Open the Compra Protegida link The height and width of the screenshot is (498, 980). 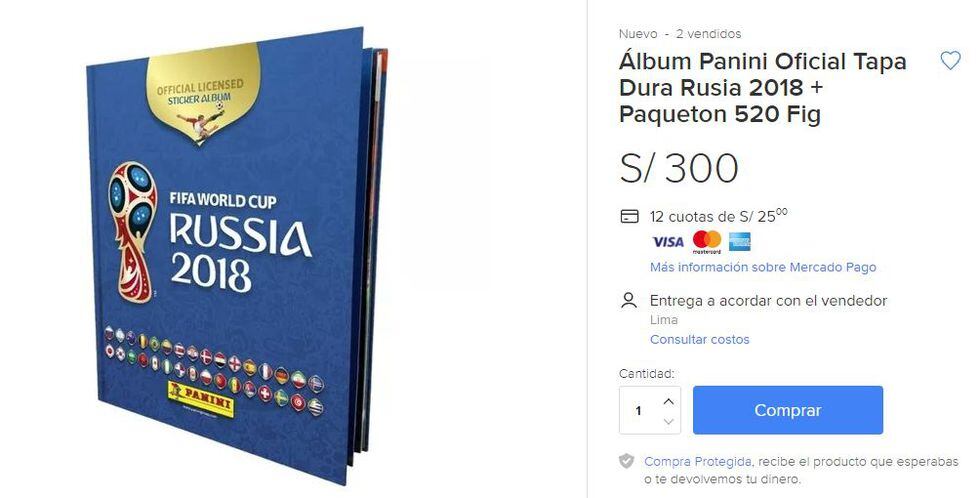tap(698, 462)
